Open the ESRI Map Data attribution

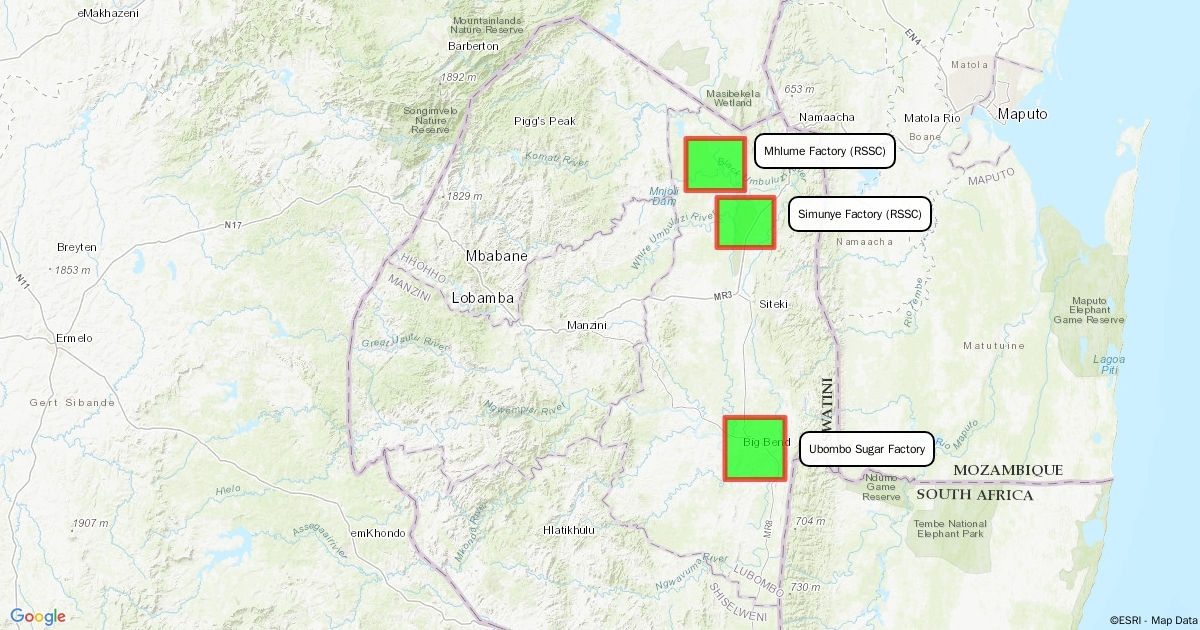1152,620
